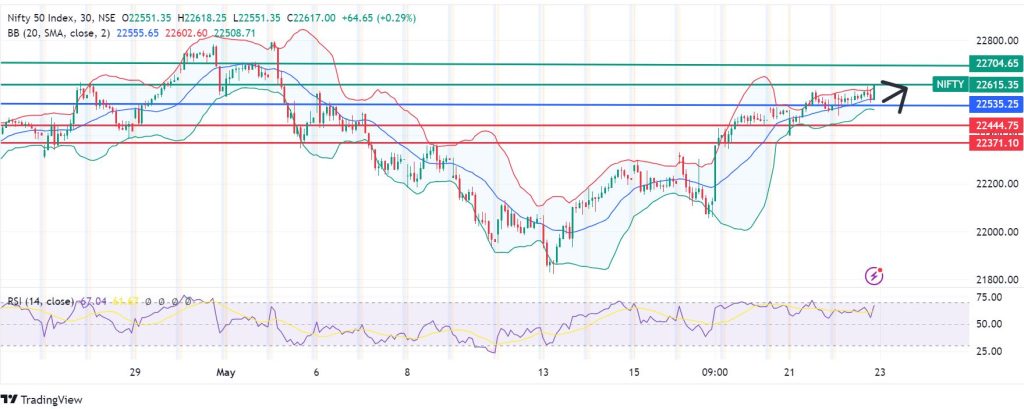Screen dimensions: 1024x409
Task: Click the purple RSI value 67.04
Action: coord(93,301)
